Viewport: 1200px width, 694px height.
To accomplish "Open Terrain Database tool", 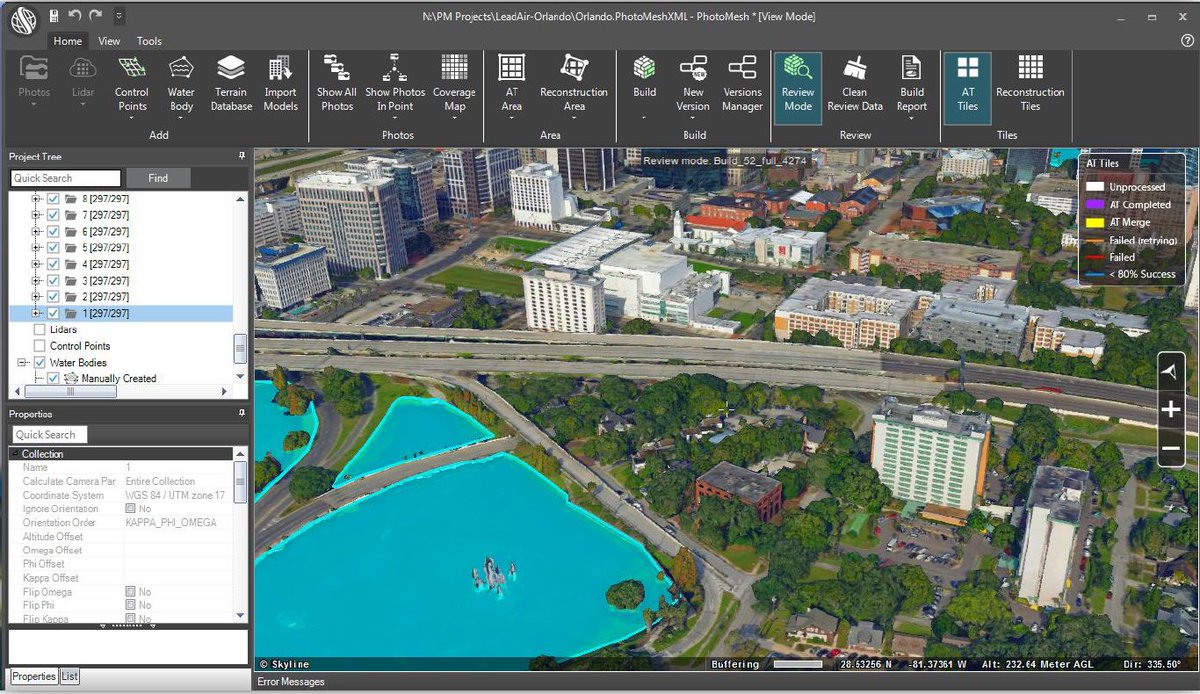I will pyautogui.click(x=231, y=82).
